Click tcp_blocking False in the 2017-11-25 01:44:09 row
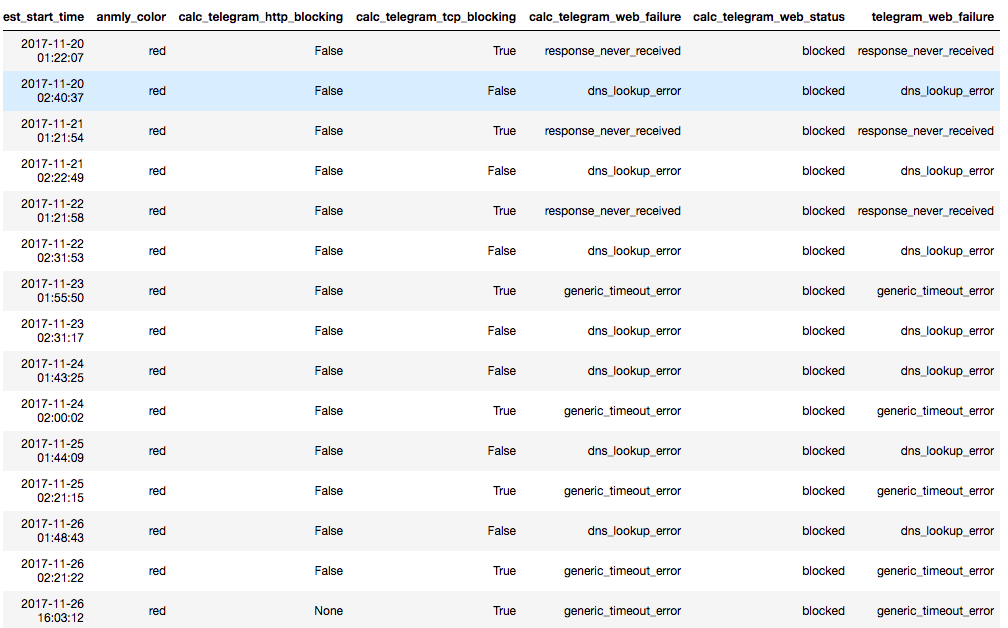This screenshot has width=1008, height=628. pyautogui.click(x=501, y=451)
